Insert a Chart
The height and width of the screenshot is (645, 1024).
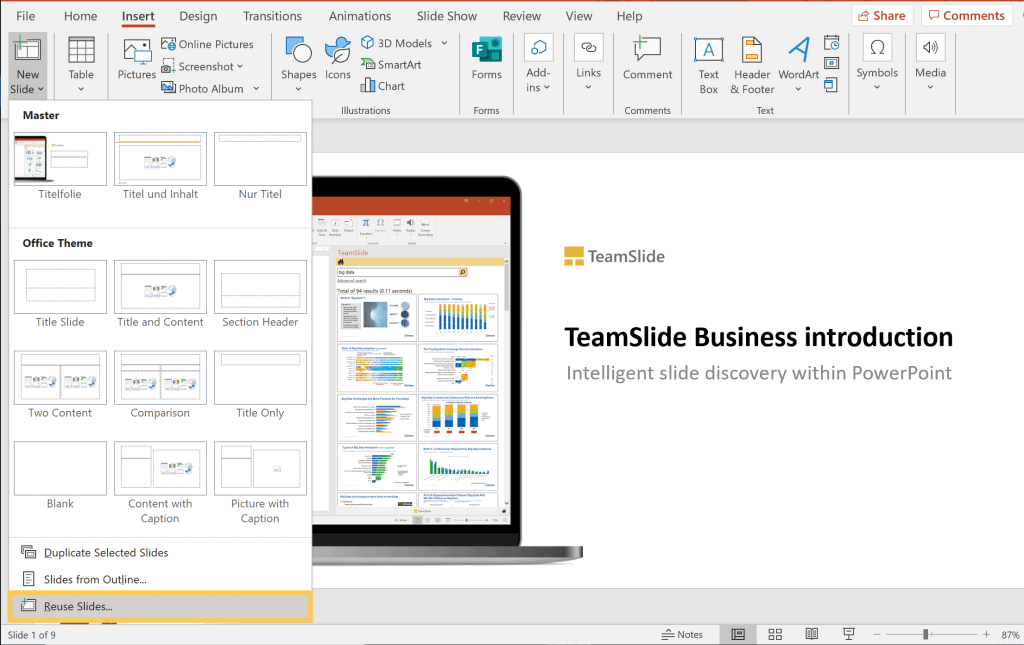(383, 86)
